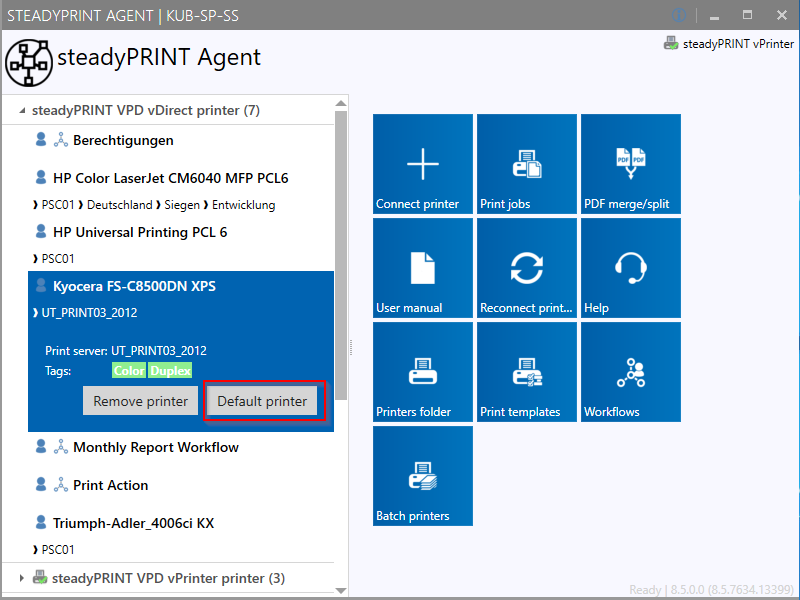Screen dimensions: 800x600
Task: Click the printer list scrollbar thumb
Action: [341, 255]
